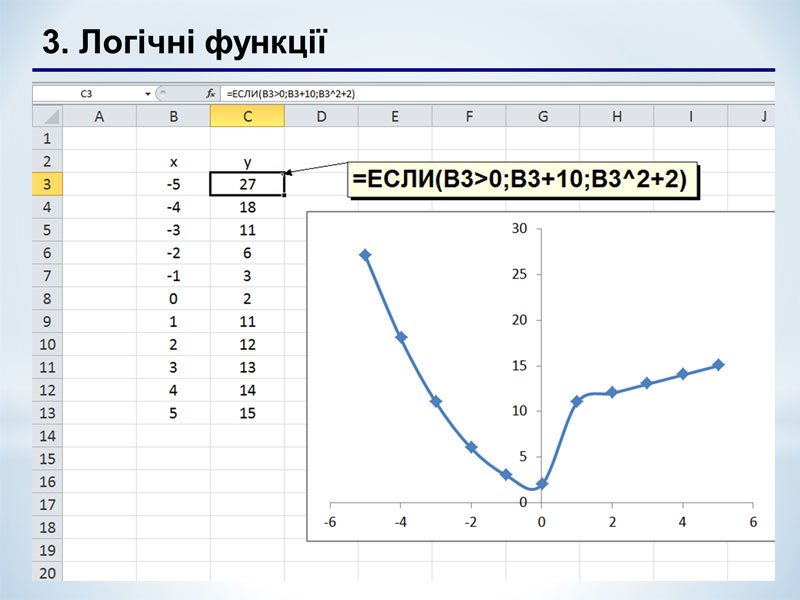
Task: Click the Select All corner triangle
Action: coord(48,117)
